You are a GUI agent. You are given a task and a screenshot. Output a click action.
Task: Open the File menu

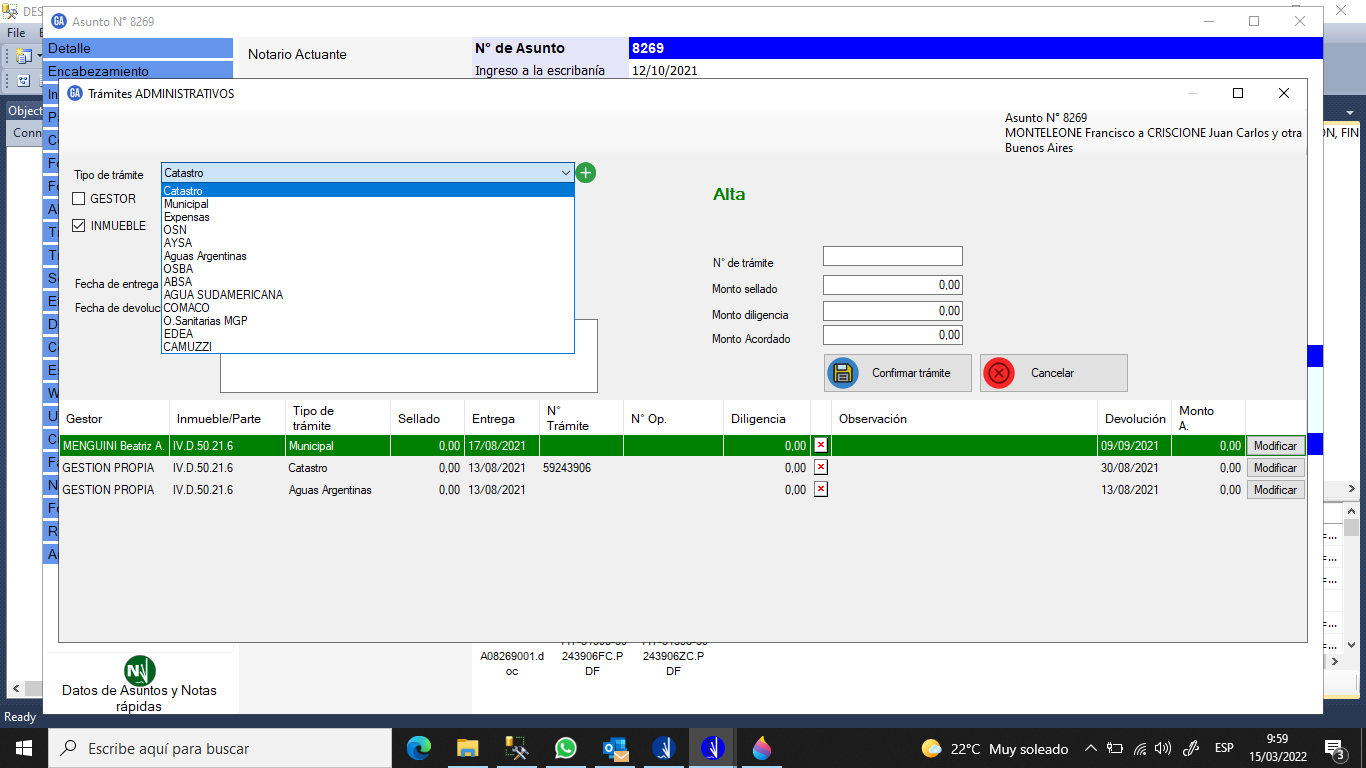16,33
